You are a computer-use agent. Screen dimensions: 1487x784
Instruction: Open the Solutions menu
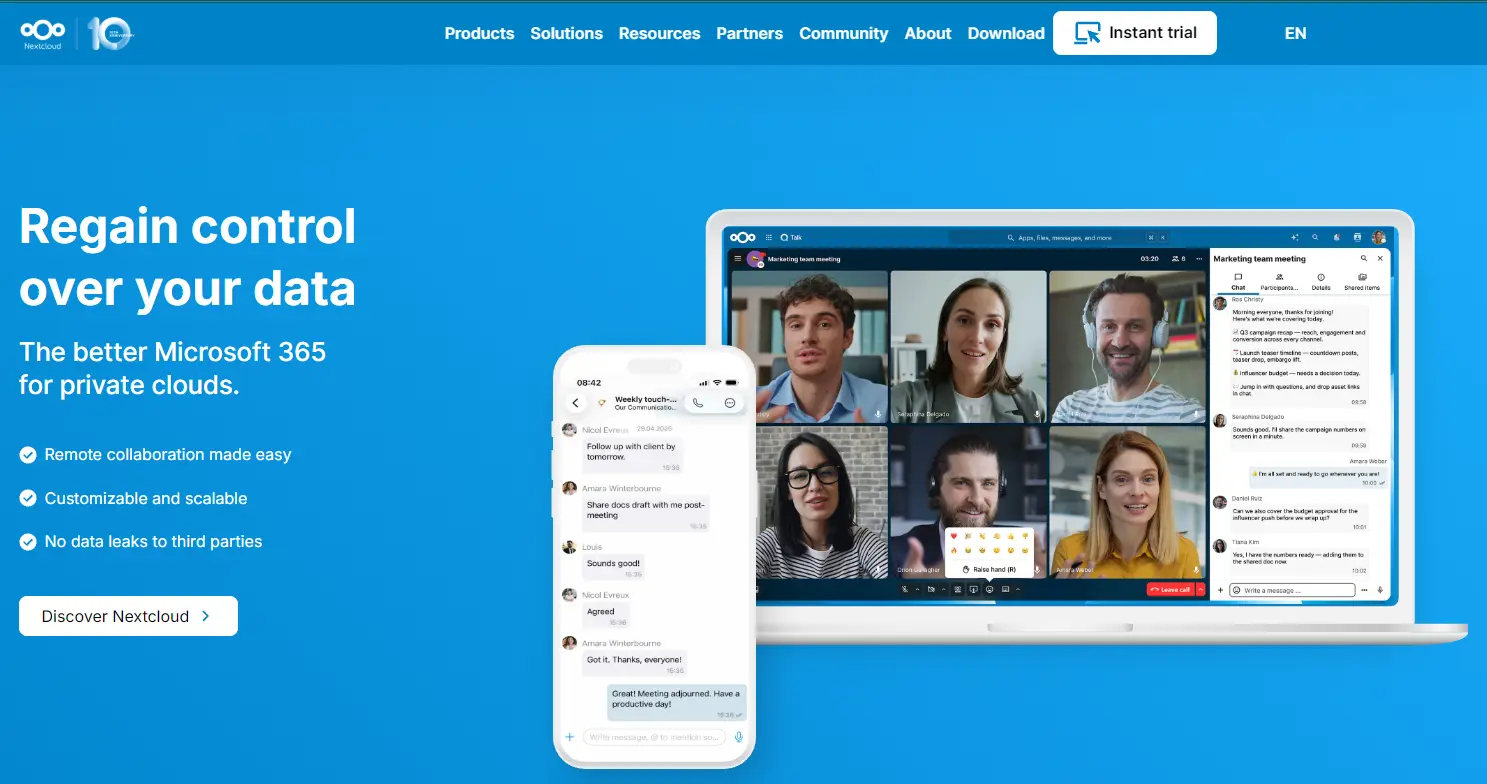click(x=566, y=33)
